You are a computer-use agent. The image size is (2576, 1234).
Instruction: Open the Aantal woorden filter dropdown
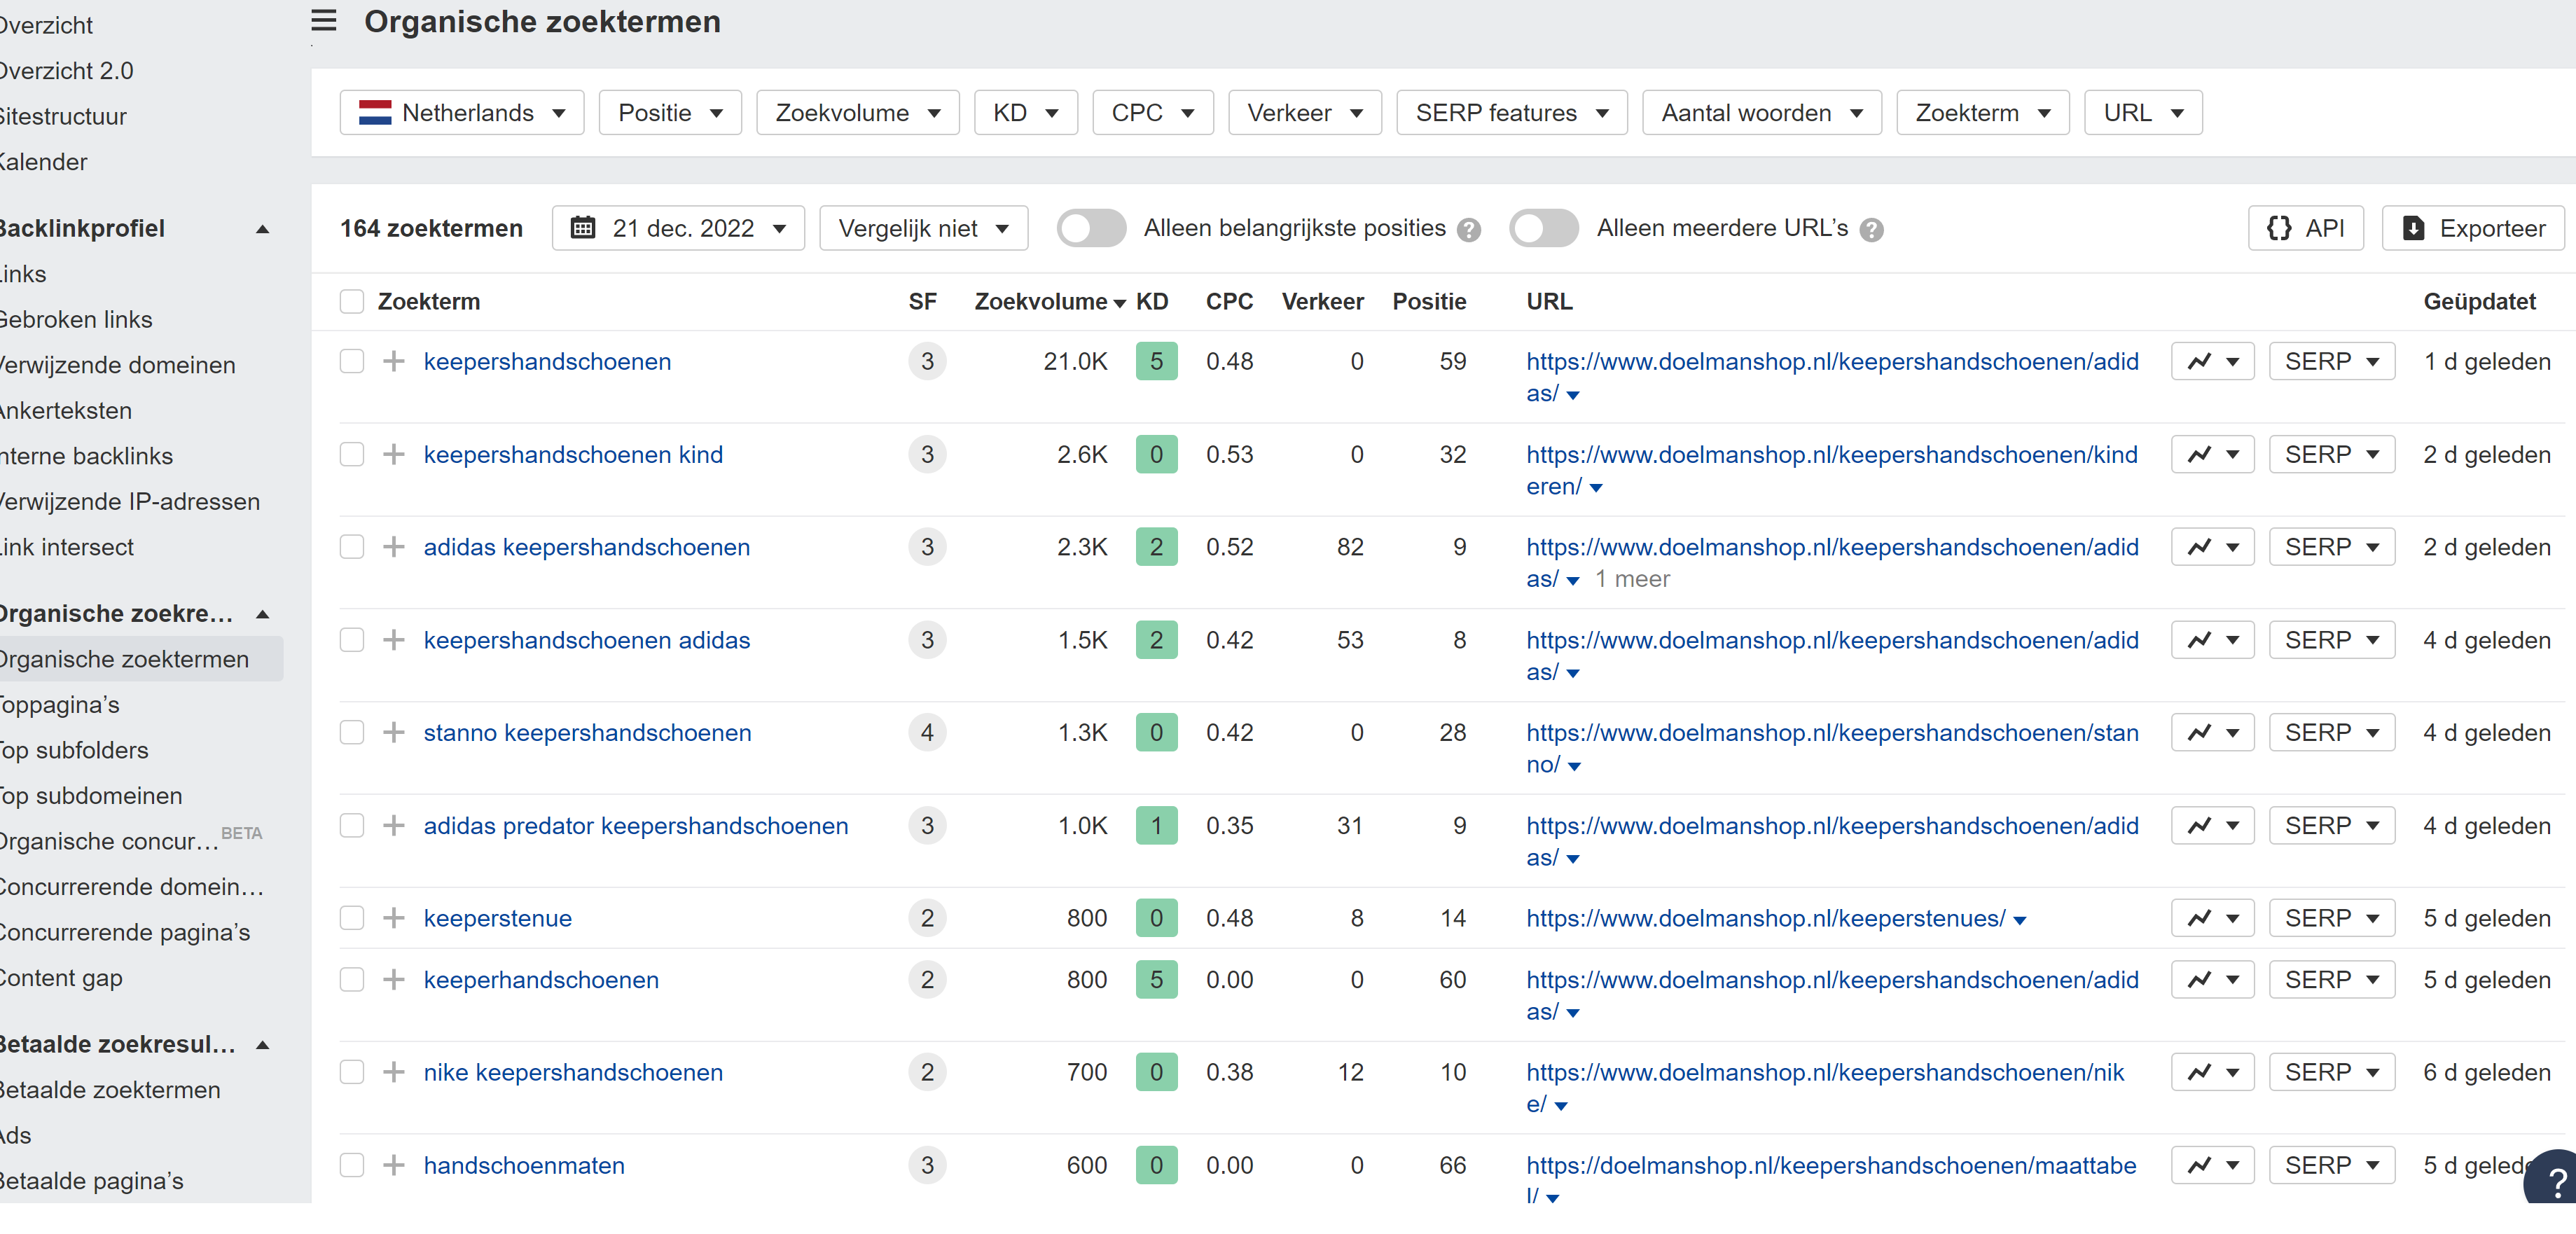pos(1762,113)
